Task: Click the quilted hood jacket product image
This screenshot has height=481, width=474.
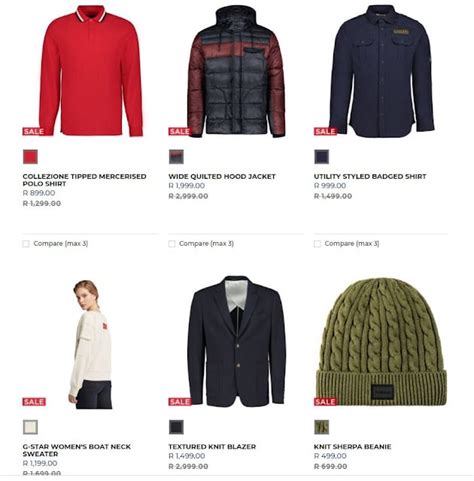Action: [236, 71]
